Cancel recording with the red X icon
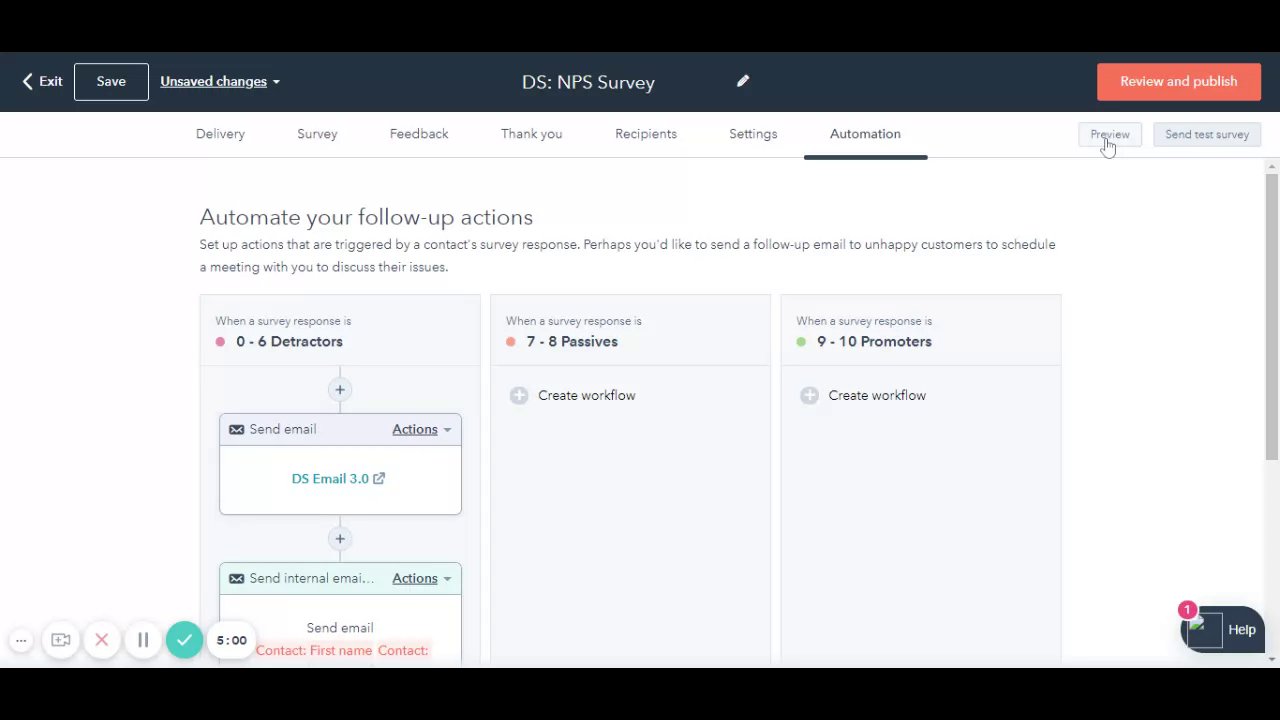 [101, 640]
